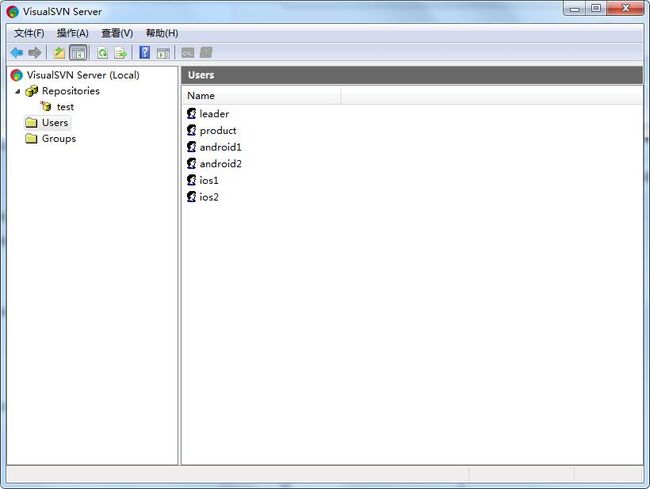This screenshot has height=489, width=650.
Task: Click the user icon beside android1
Action: click(192, 147)
